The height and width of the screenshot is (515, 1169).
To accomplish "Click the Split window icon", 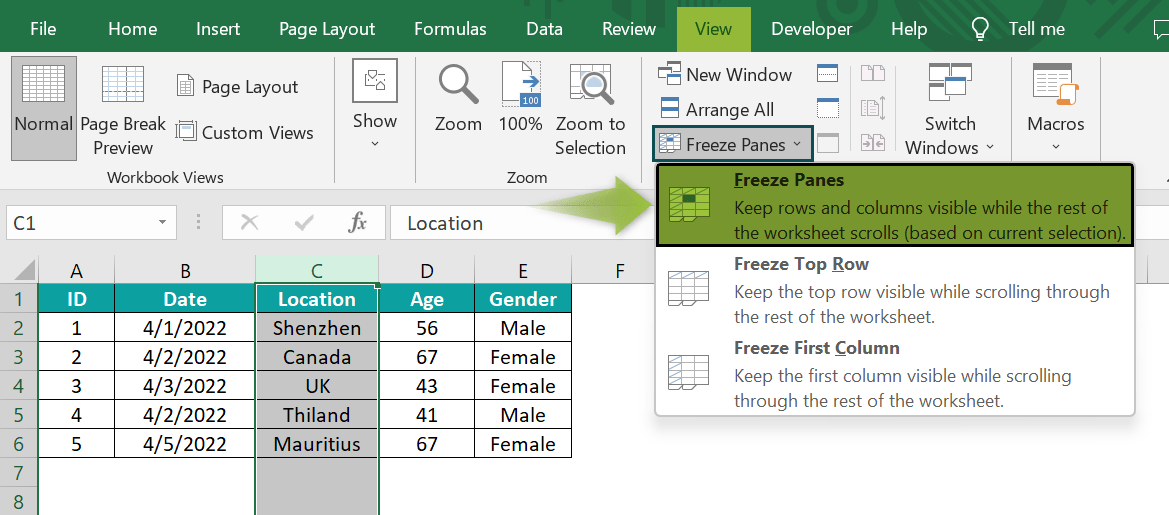I will coord(828,73).
